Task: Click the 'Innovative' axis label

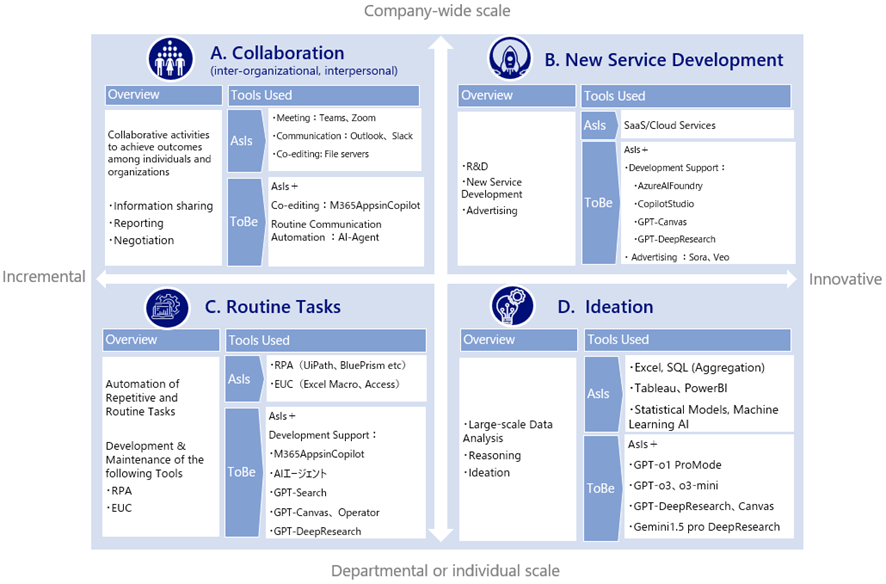Action: pos(845,280)
